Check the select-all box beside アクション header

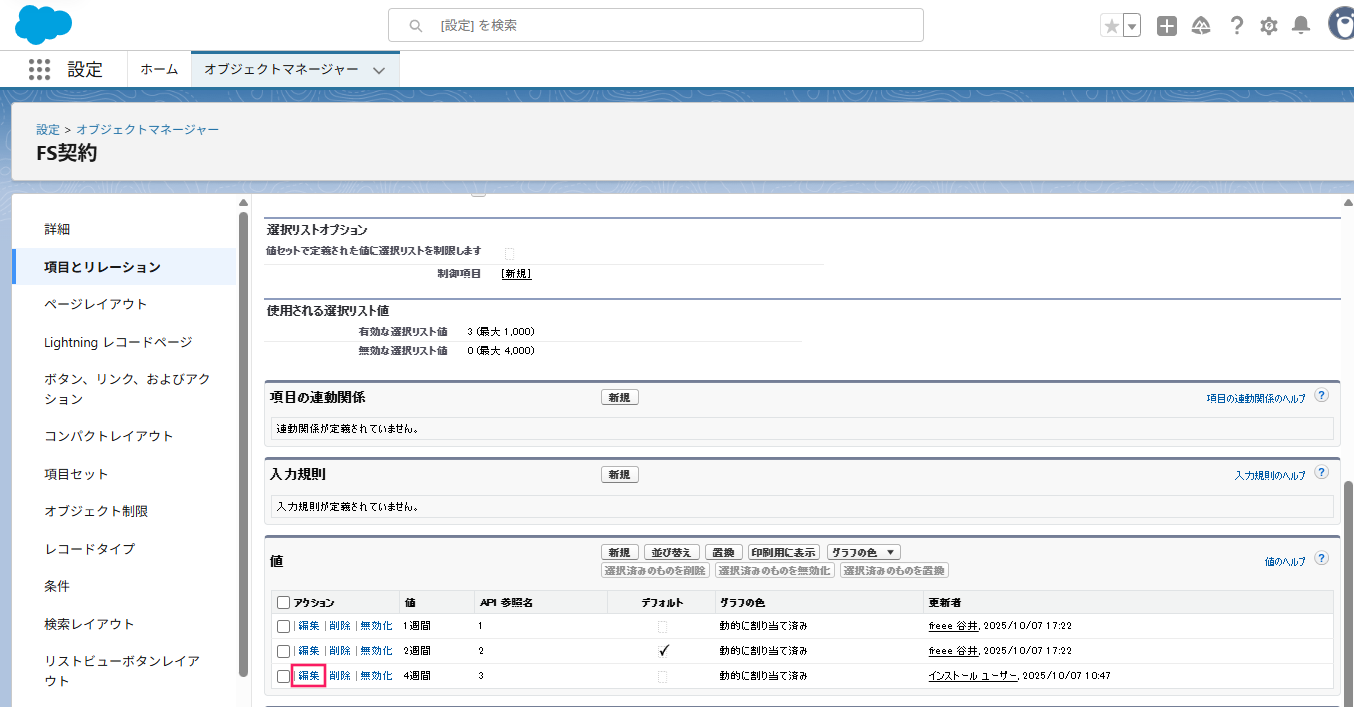click(284, 602)
